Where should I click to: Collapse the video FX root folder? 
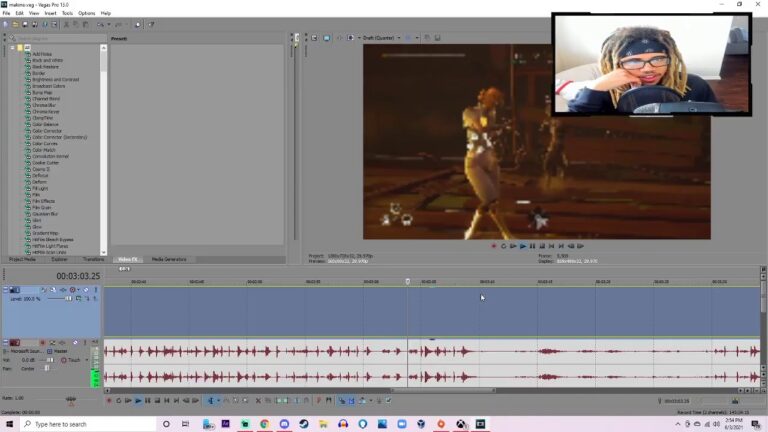tap(12, 47)
